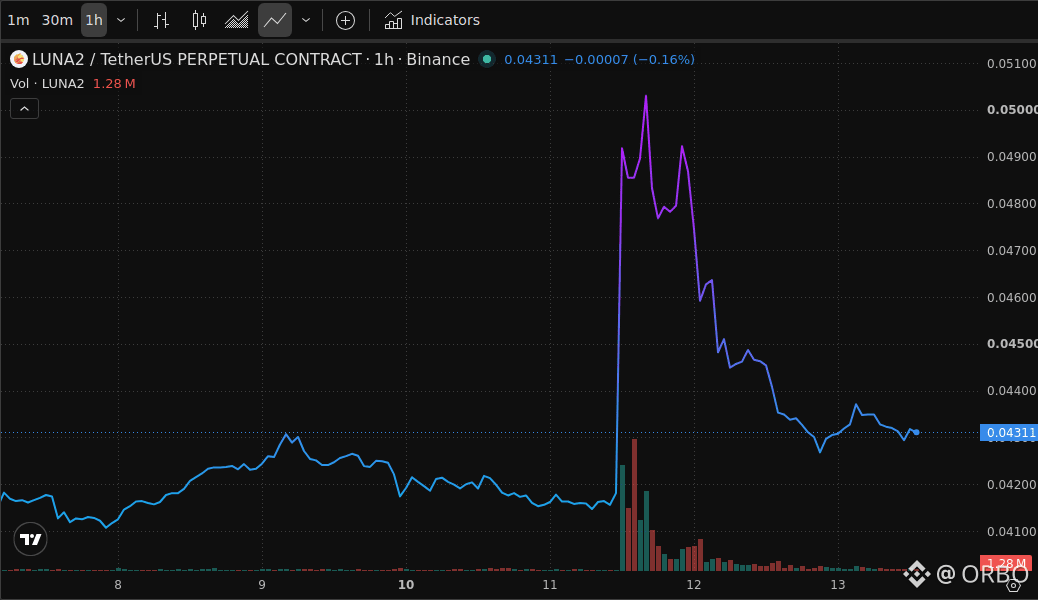
Task: Click the date label 11 on time axis
Action: coord(549,585)
